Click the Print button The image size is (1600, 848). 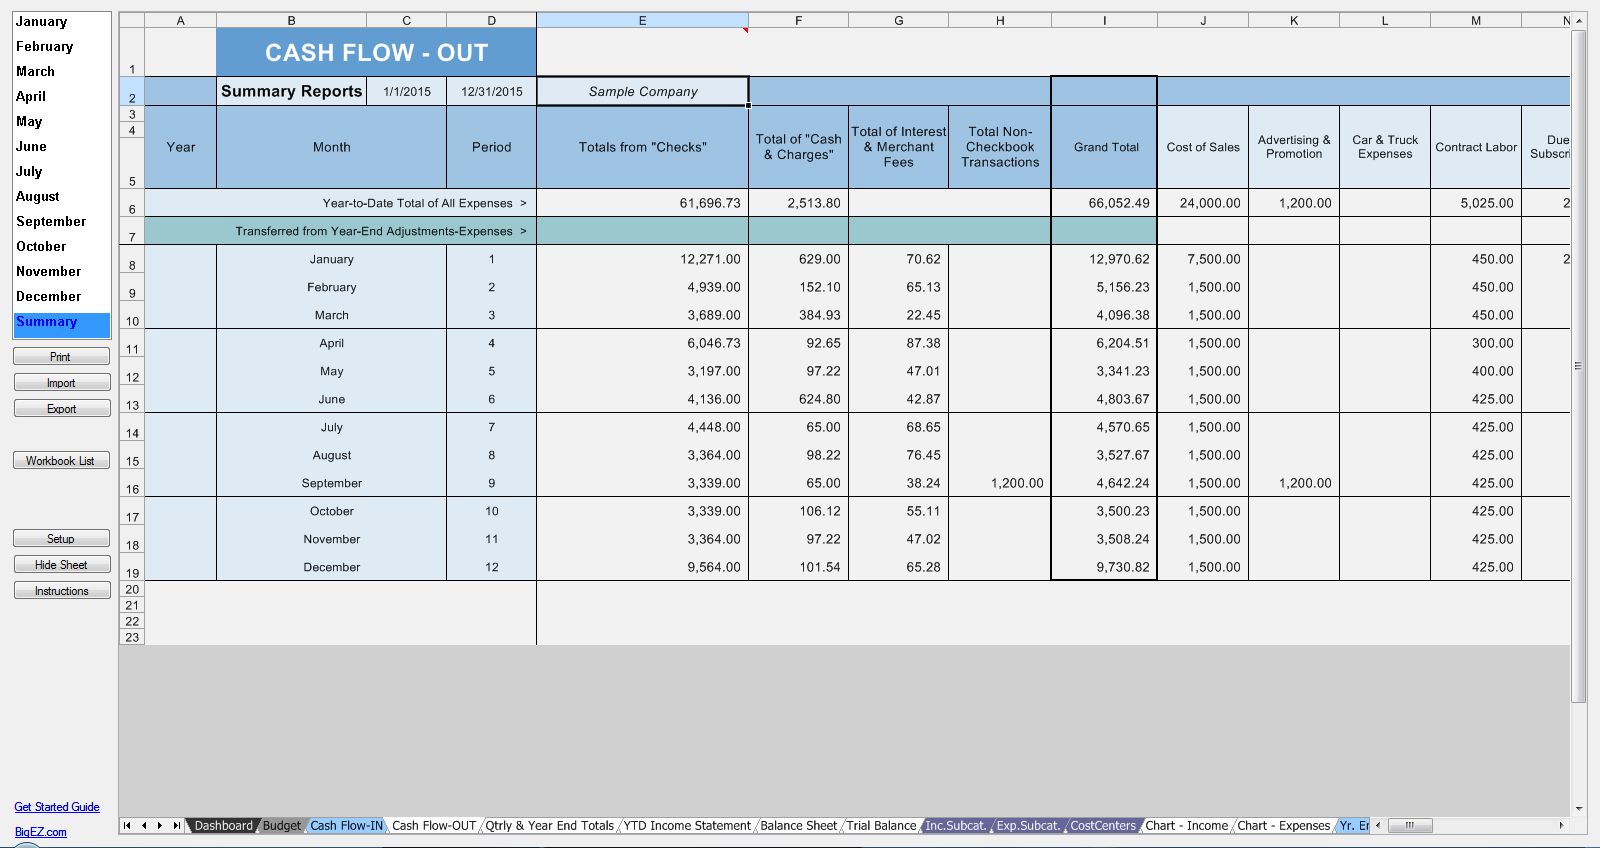[x=61, y=357]
